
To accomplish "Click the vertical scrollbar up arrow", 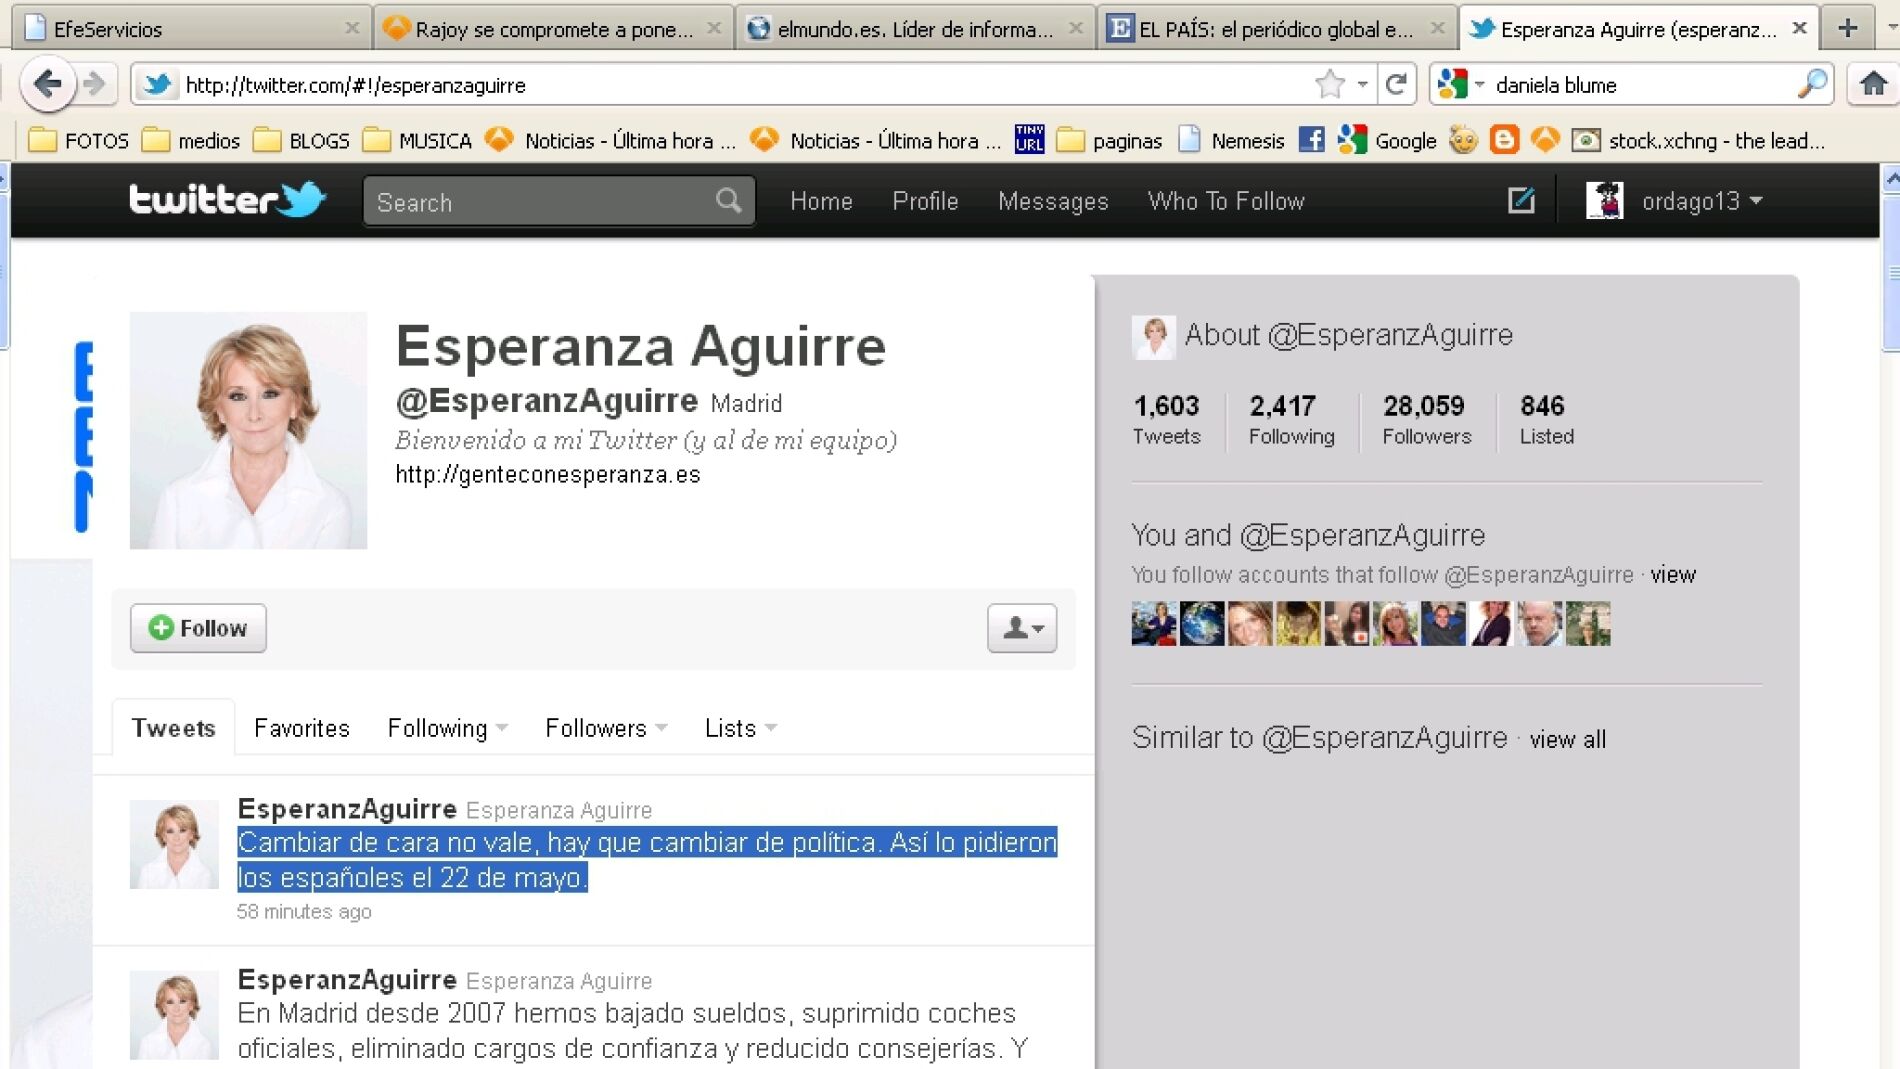I will (x=1891, y=179).
